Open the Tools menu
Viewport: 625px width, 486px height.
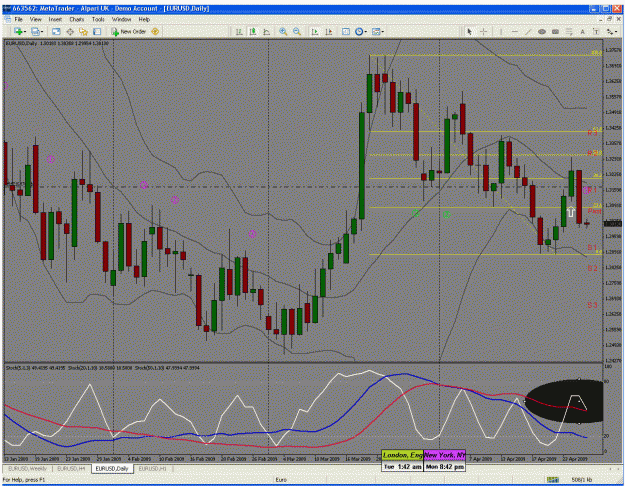[x=98, y=19]
